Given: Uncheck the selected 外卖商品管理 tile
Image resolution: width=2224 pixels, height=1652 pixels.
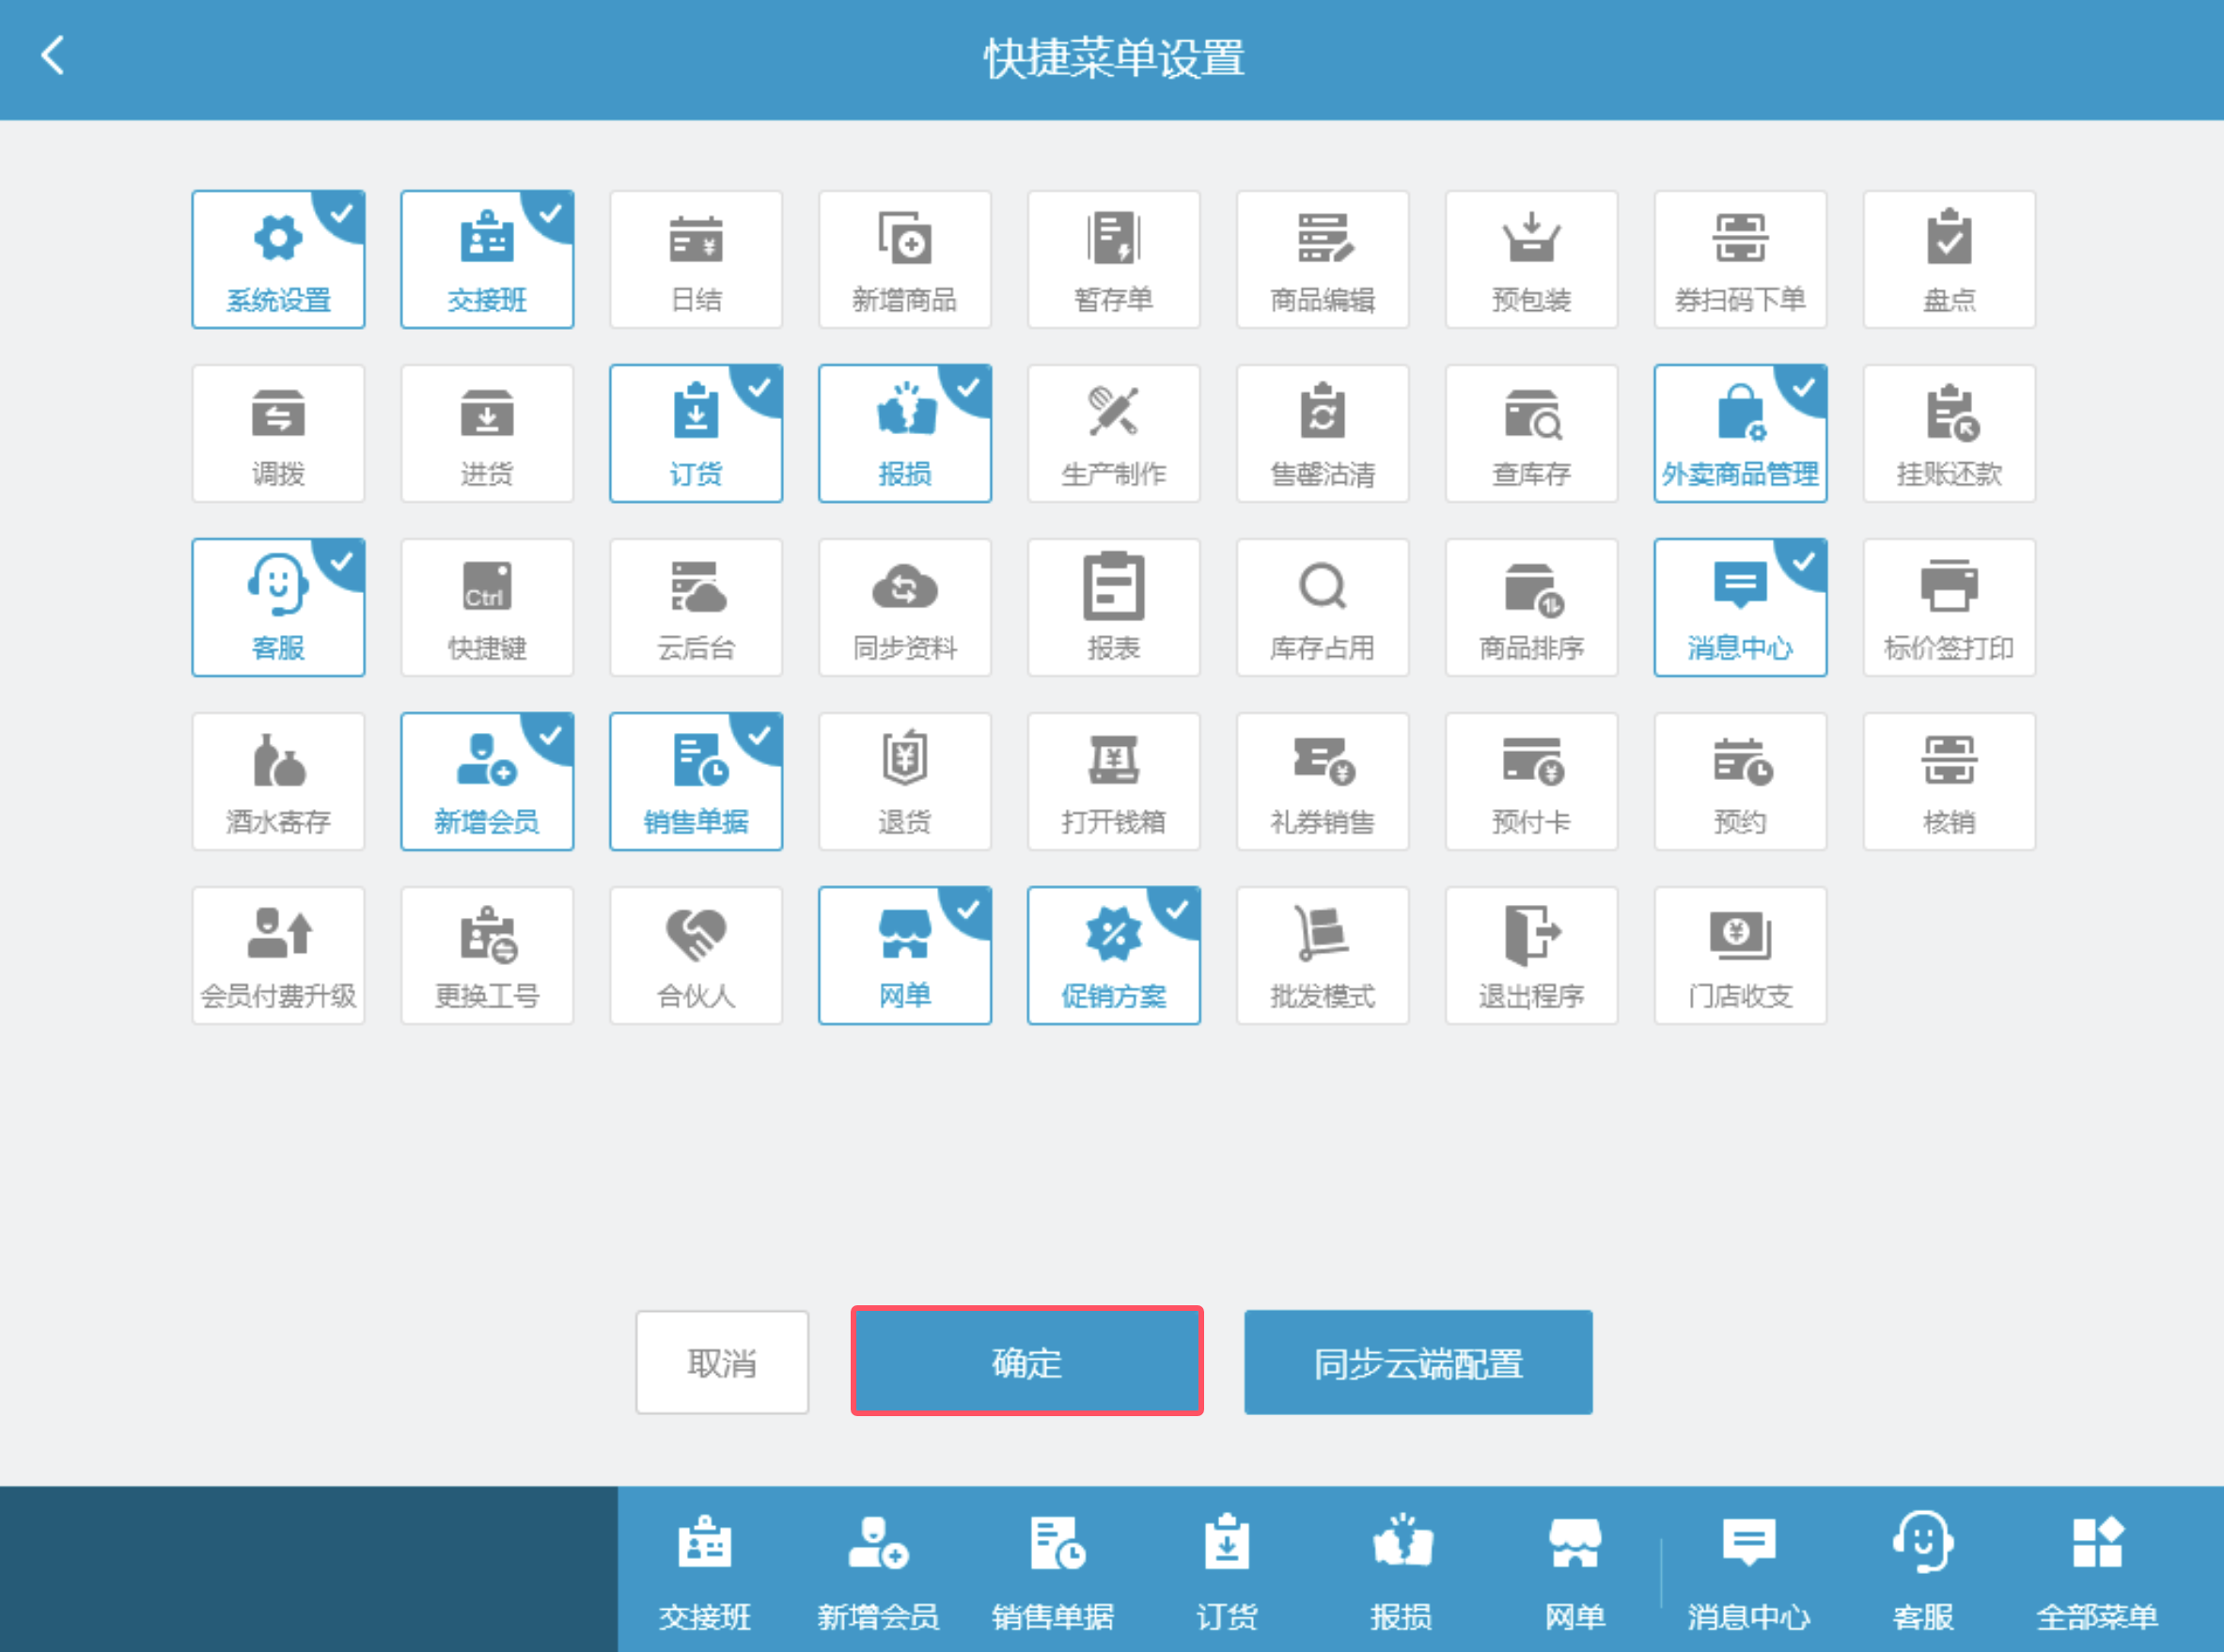Looking at the screenshot, I should (1740, 434).
